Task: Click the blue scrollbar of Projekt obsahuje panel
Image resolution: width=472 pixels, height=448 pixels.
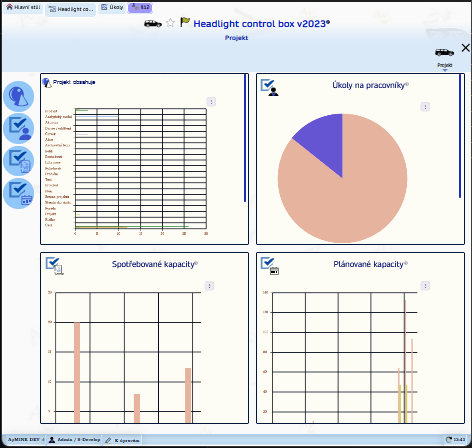Action: [x=245, y=138]
